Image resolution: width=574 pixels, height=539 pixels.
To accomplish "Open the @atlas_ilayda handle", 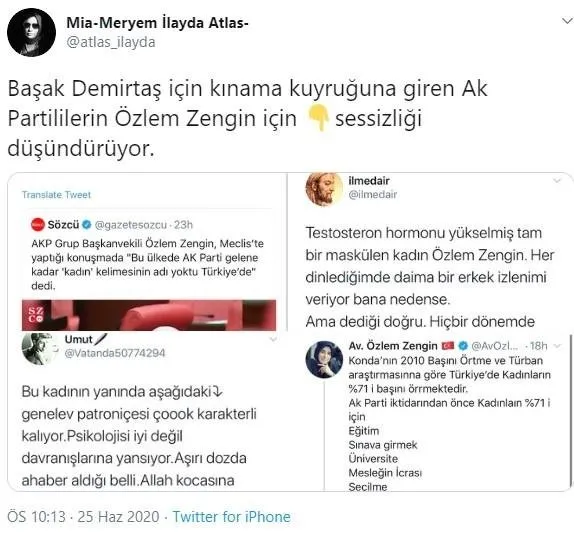I will [x=111, y=42].
